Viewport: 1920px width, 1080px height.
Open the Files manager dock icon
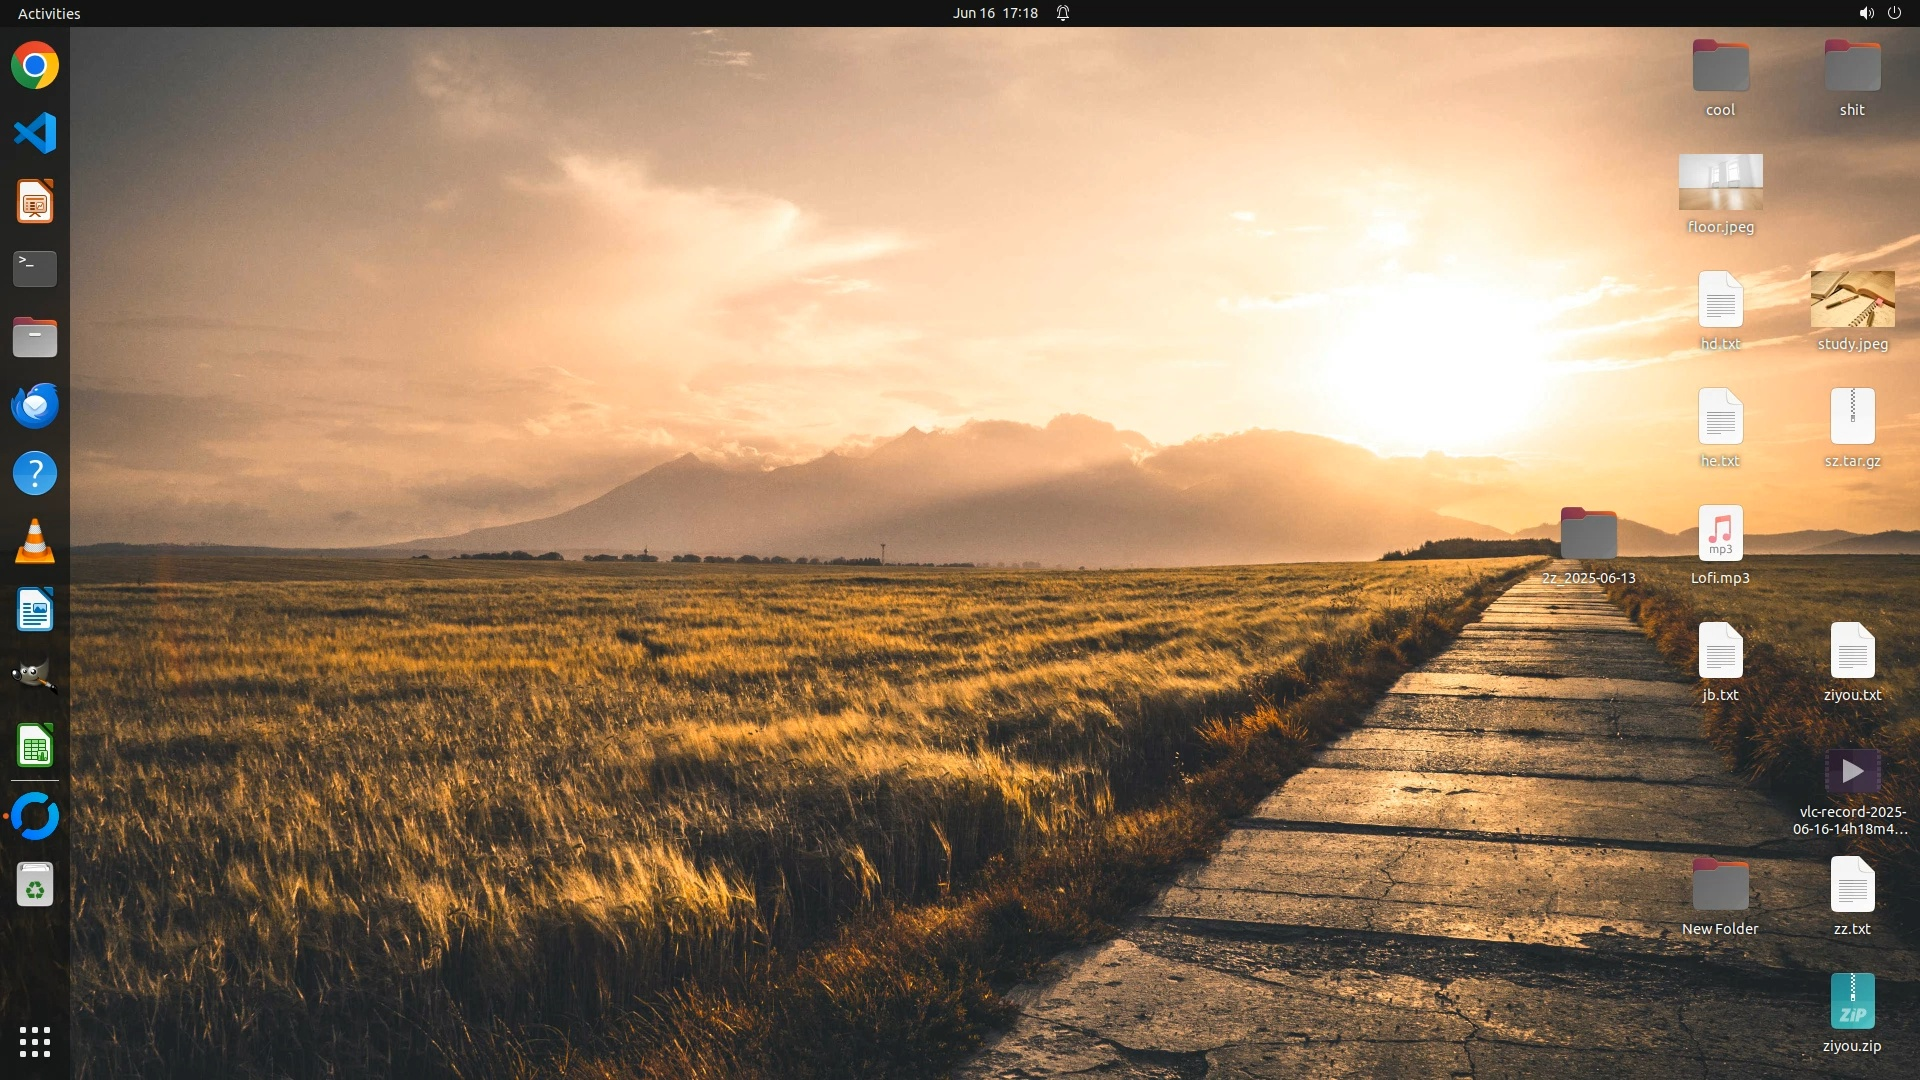point(35,338)
